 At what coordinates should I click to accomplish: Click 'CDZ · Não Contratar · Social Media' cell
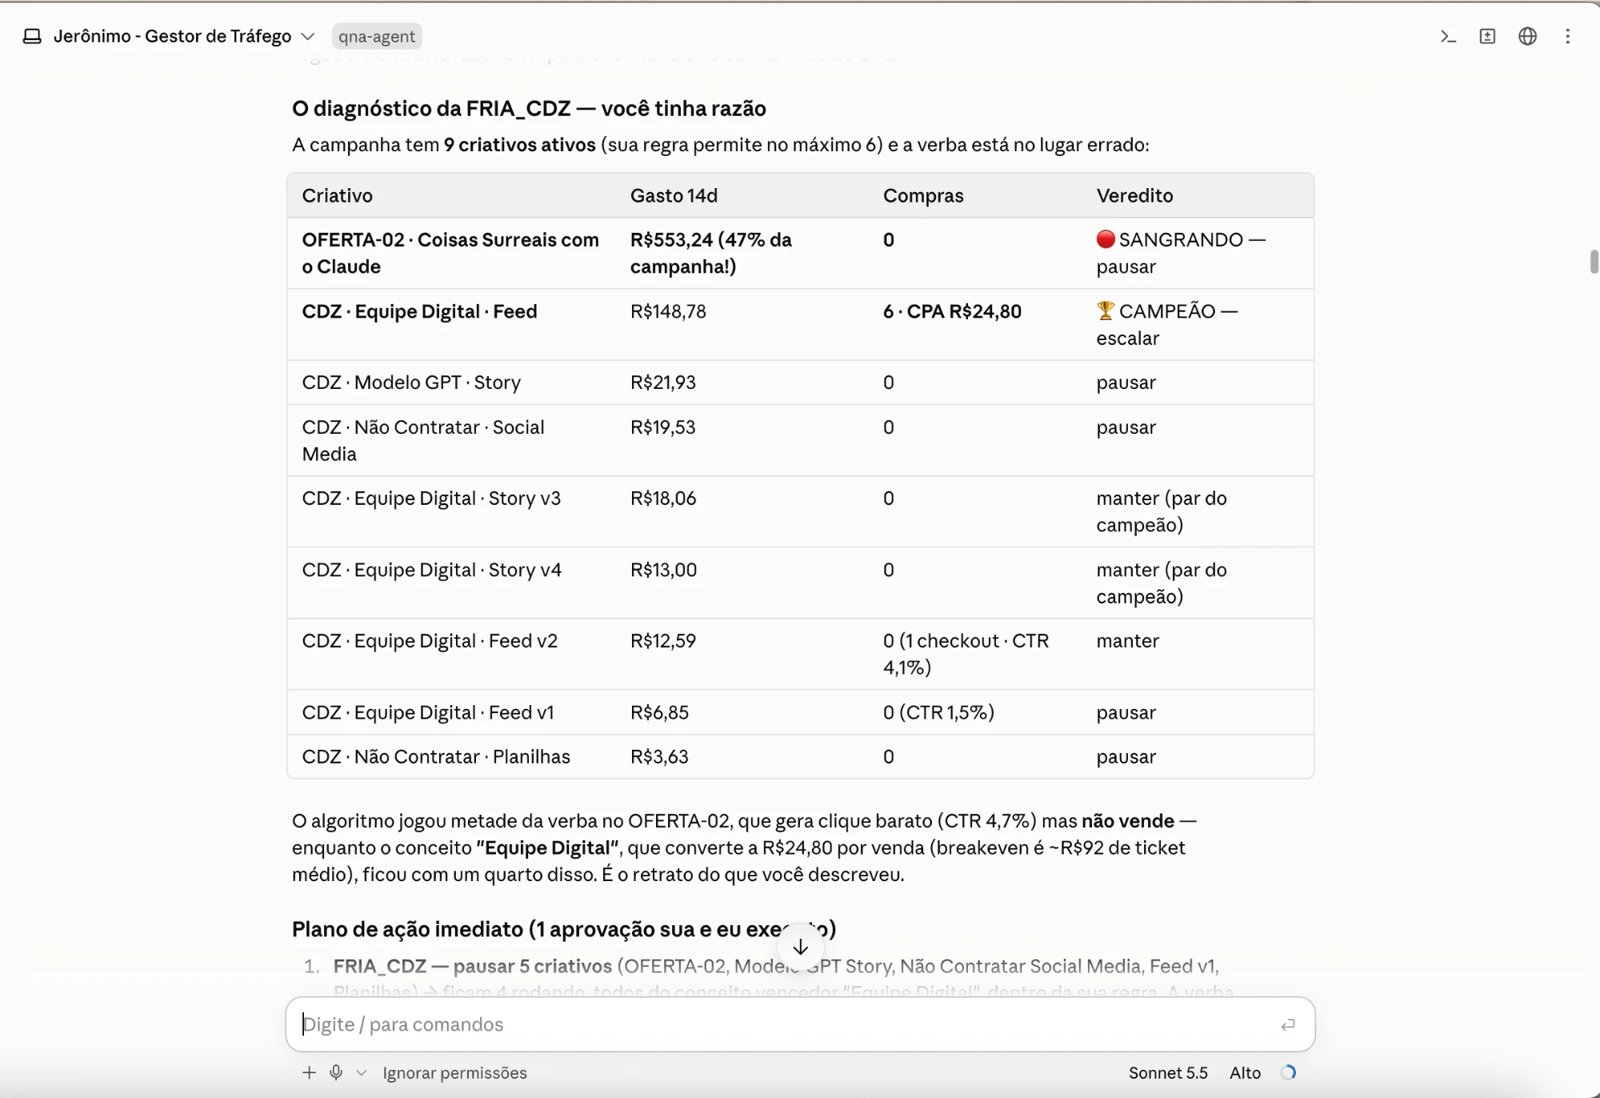click(424, 440)
